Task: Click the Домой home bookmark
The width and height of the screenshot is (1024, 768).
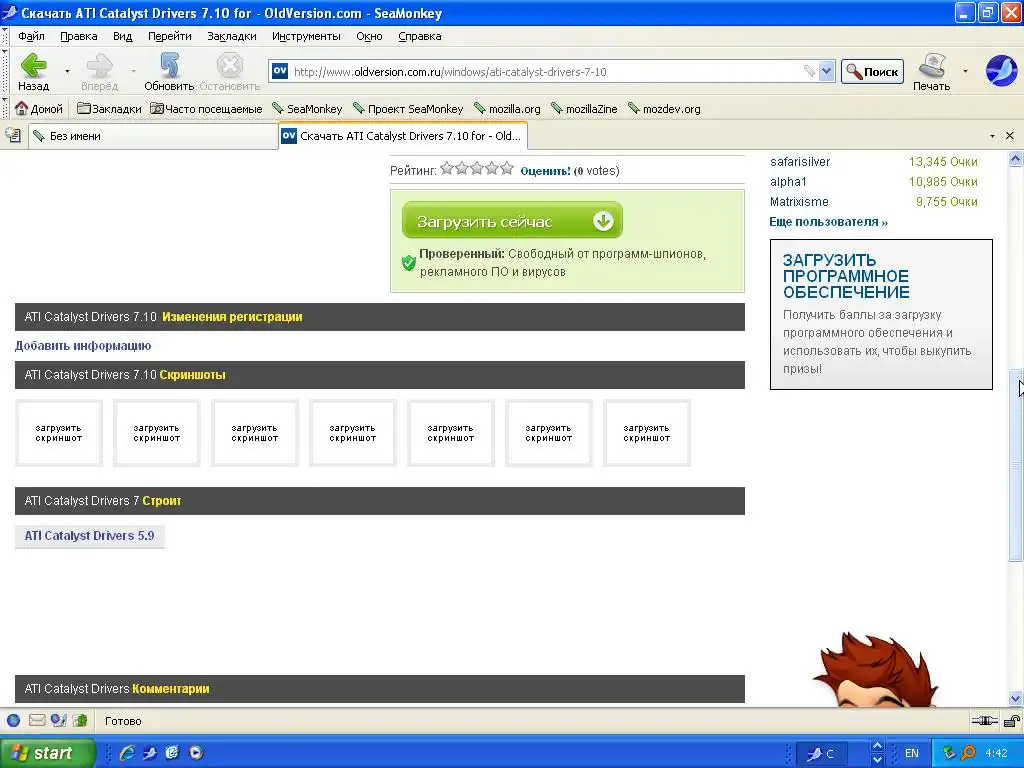Action: [x=39, y=108]
